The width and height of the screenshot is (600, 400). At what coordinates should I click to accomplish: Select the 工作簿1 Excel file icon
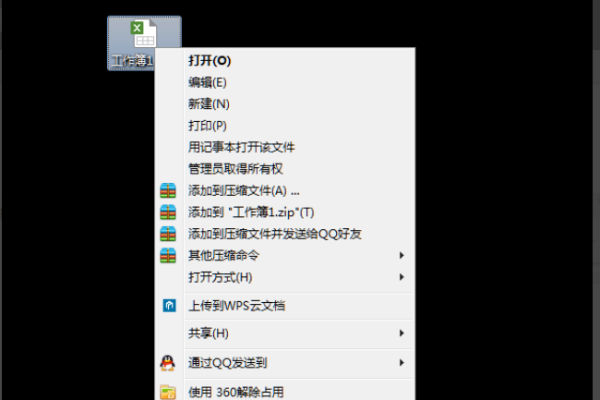coord(144,34)
